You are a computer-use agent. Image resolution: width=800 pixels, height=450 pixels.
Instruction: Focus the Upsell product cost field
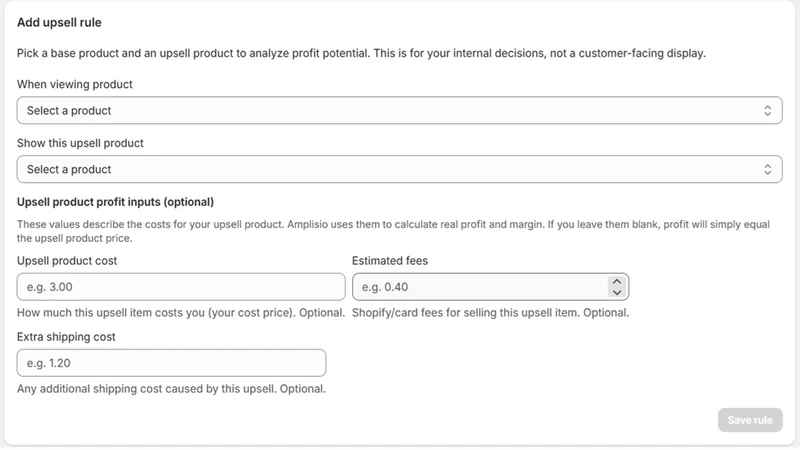coord(181,287)
